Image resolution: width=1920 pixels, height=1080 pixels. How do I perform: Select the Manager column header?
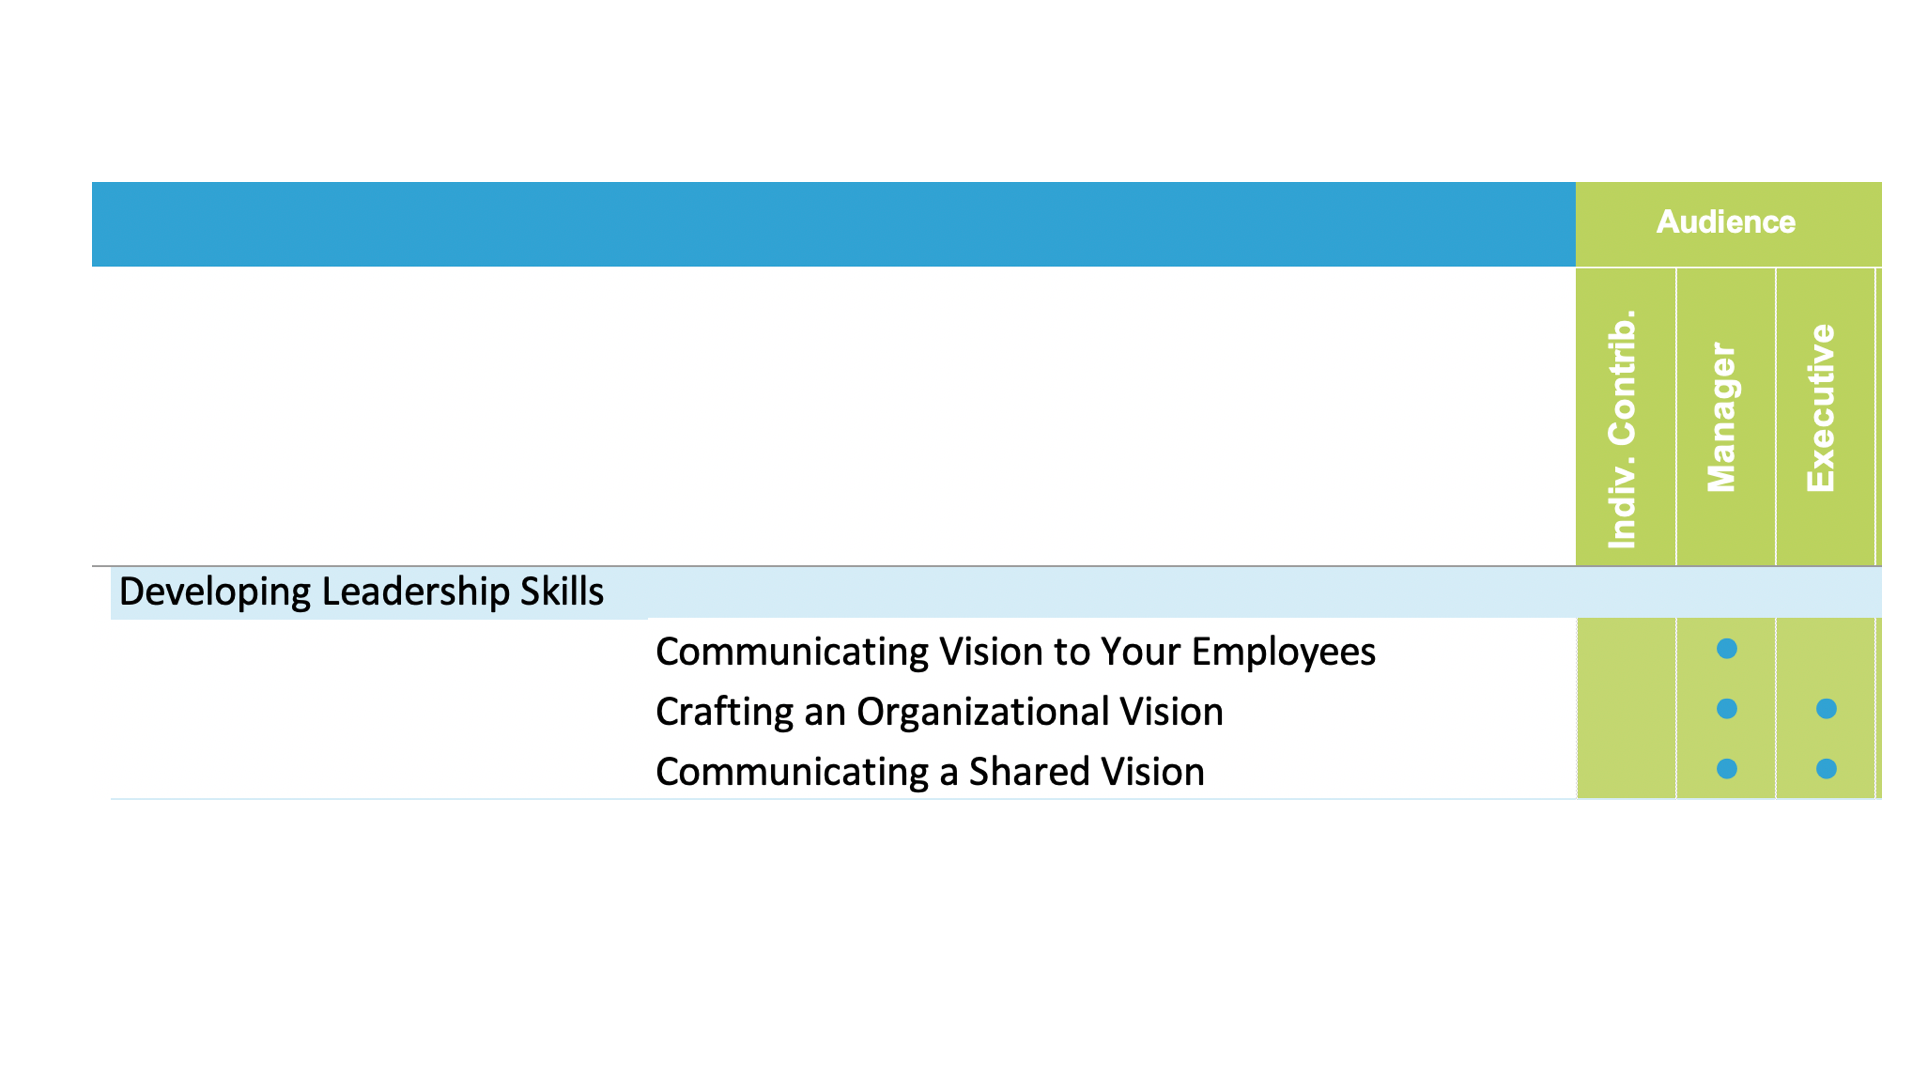tap(1725, 417)
